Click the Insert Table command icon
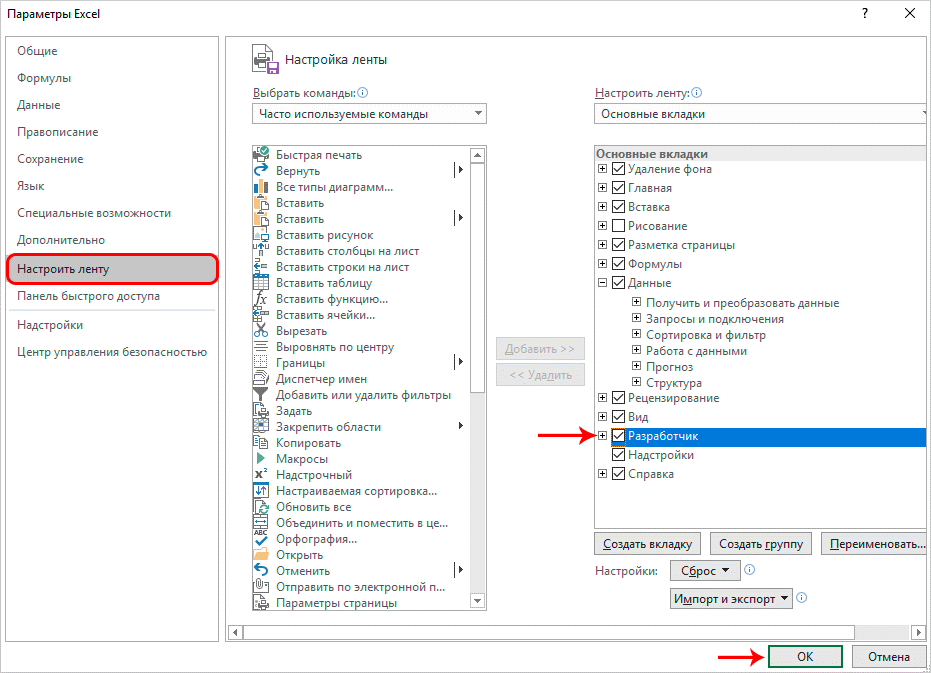Screen dimensions: 931x673 click(262, 283)
